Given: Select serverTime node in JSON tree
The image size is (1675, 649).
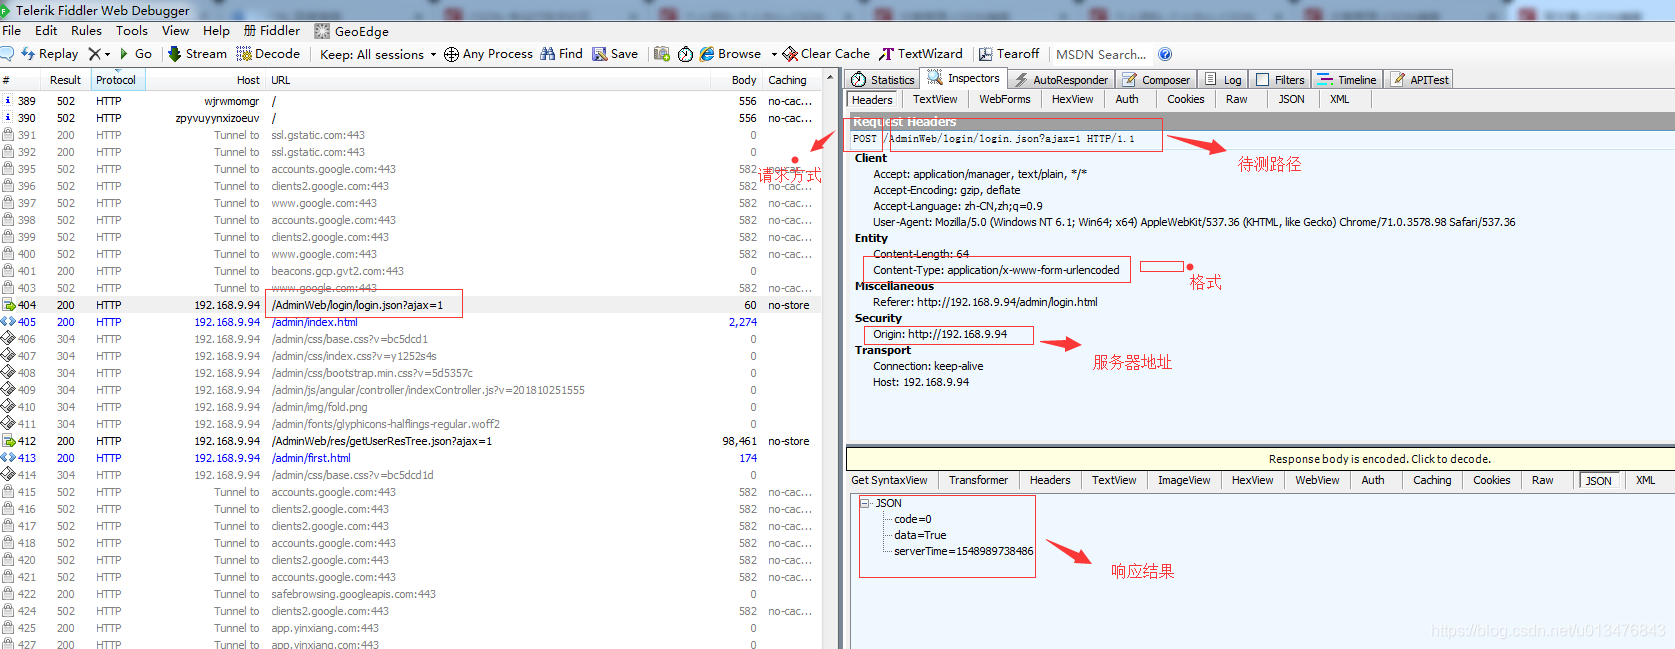Looking at the screenshot, I should click(963, 551).
